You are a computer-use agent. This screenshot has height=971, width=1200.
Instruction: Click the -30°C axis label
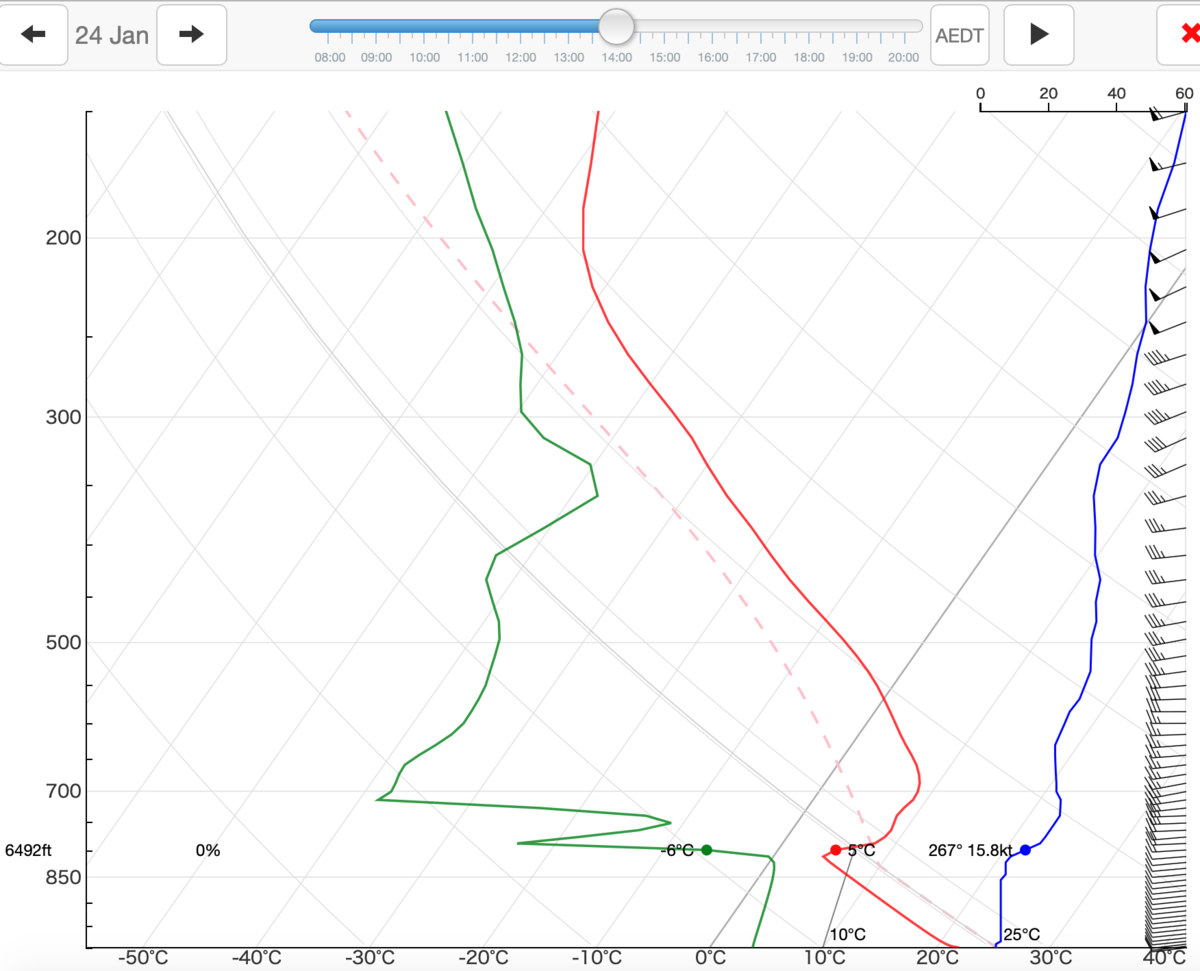pyautogui.click(x=370, y=958)
